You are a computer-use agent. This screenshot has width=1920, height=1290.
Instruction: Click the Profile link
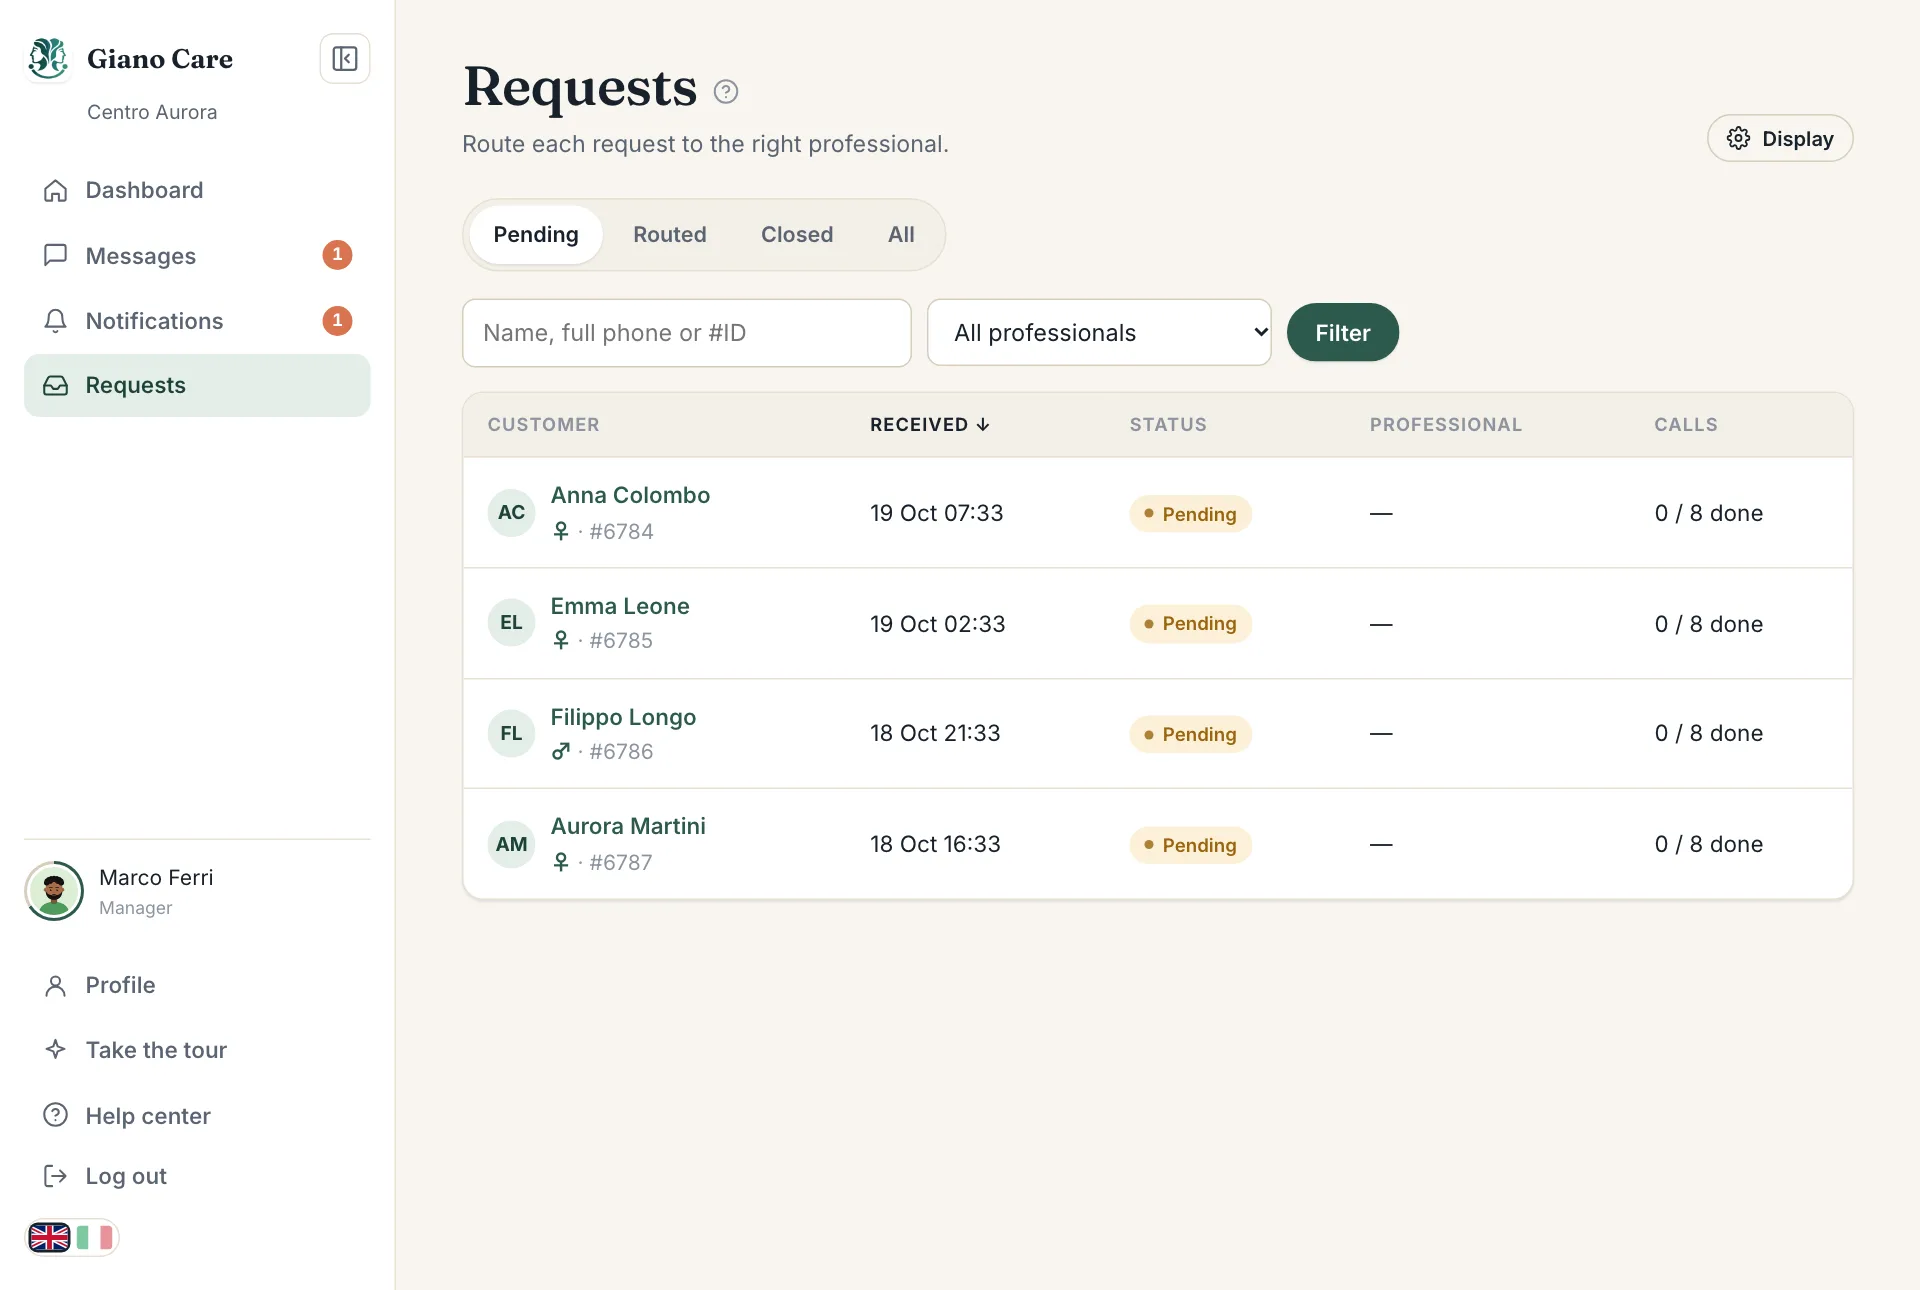[x=197, y=986]
